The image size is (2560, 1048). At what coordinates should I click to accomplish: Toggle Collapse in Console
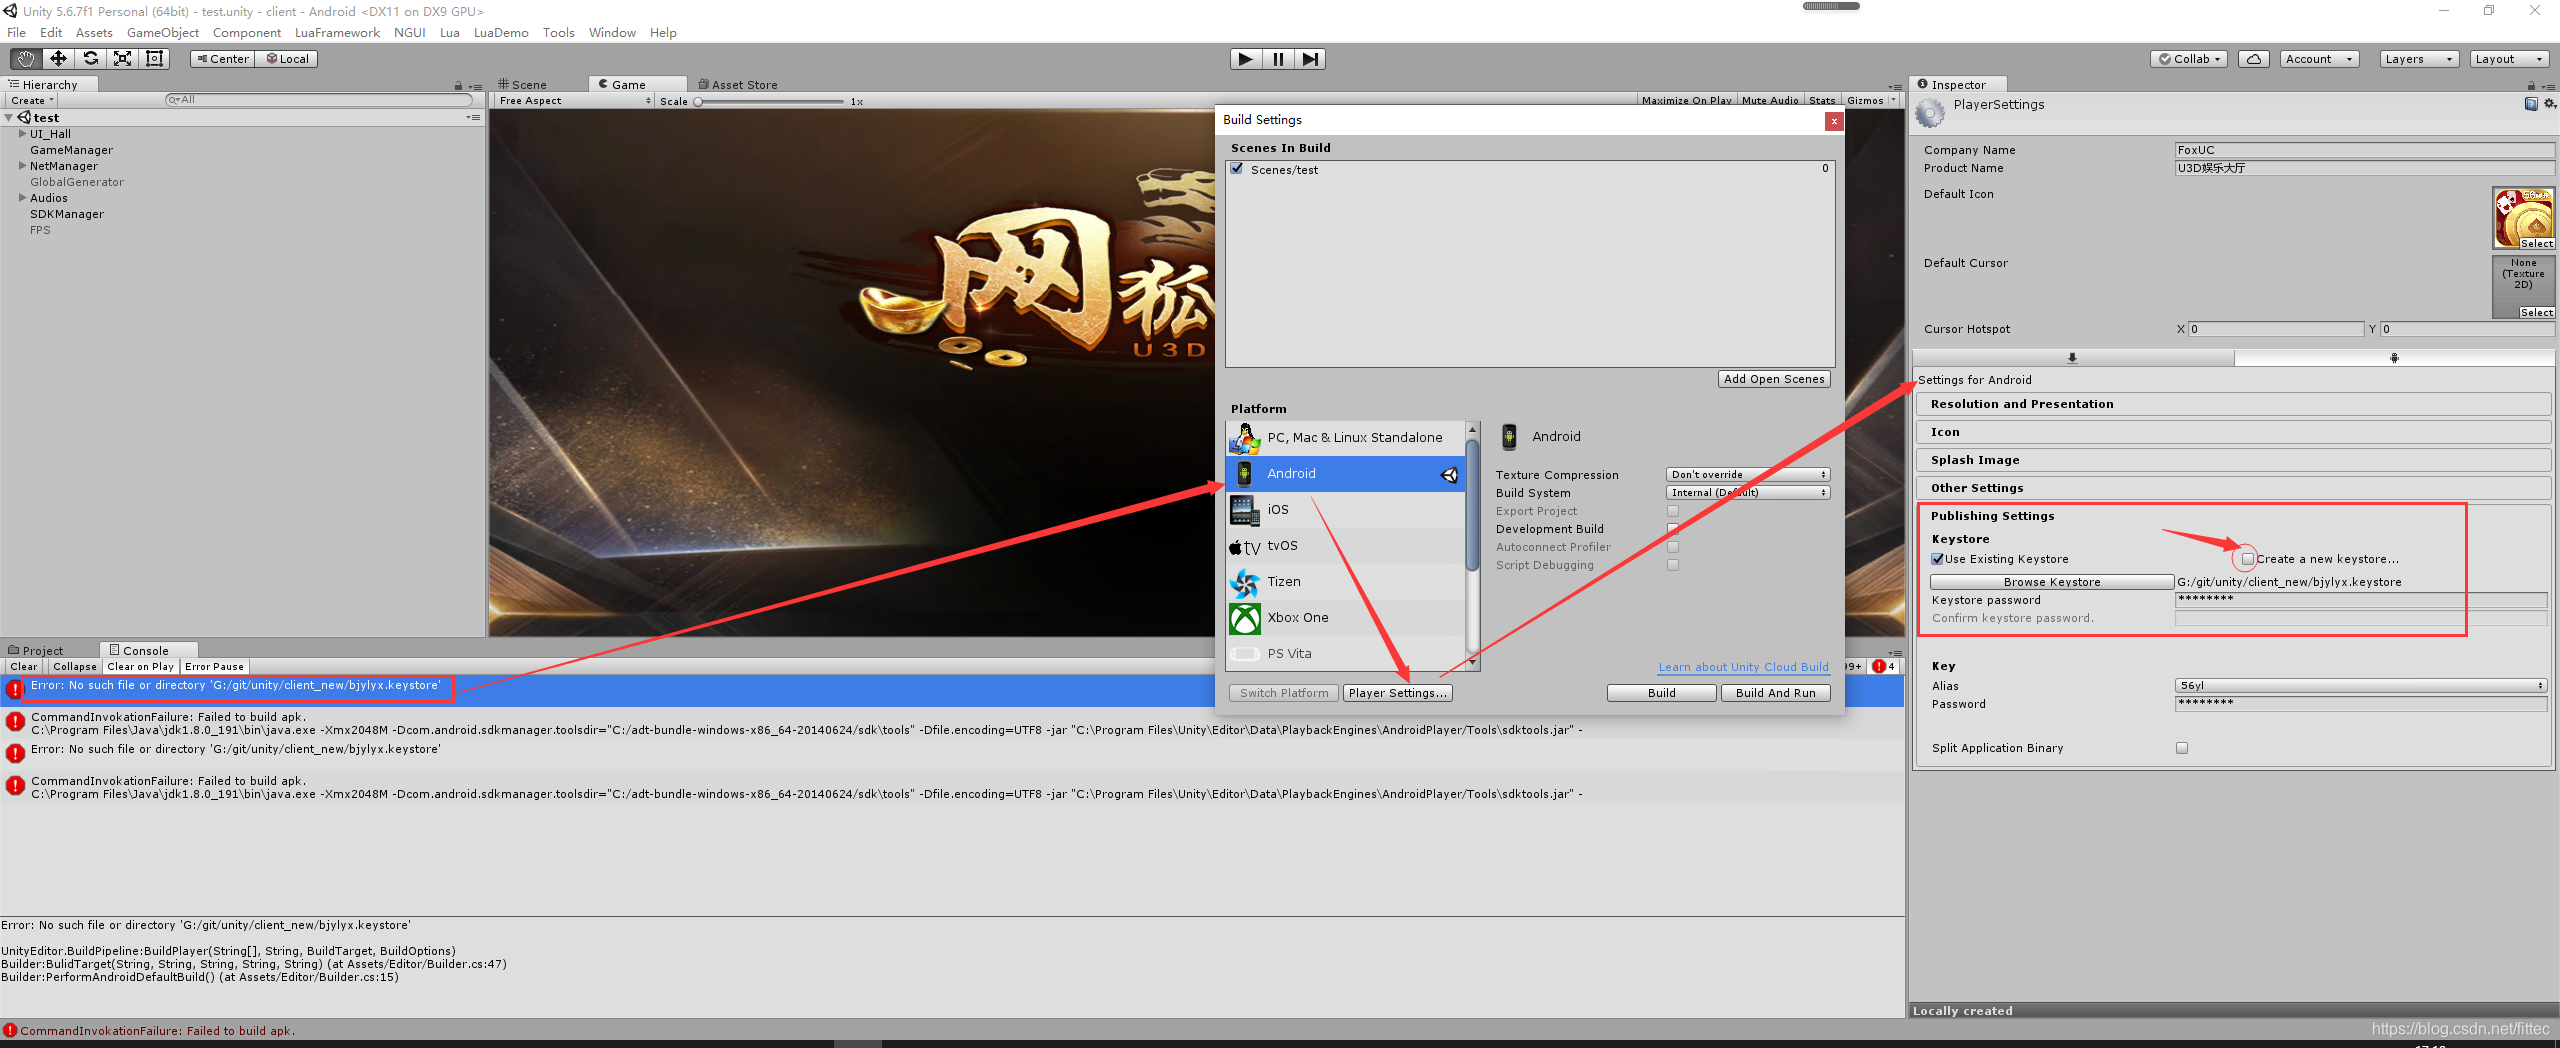(x=75, y=666)
